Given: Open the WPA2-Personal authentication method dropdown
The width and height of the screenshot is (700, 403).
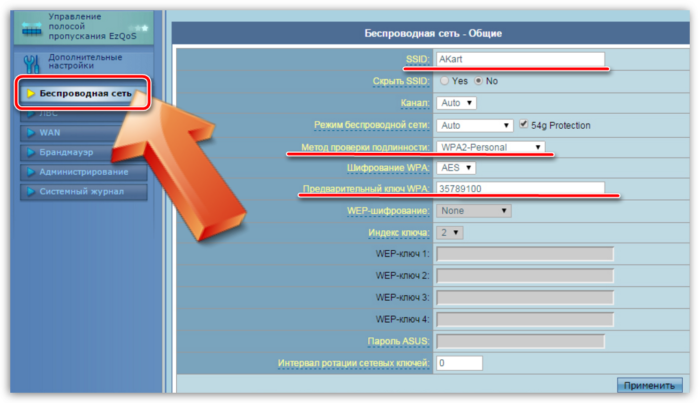Looking at the screenshot, I should pos(490,147).
